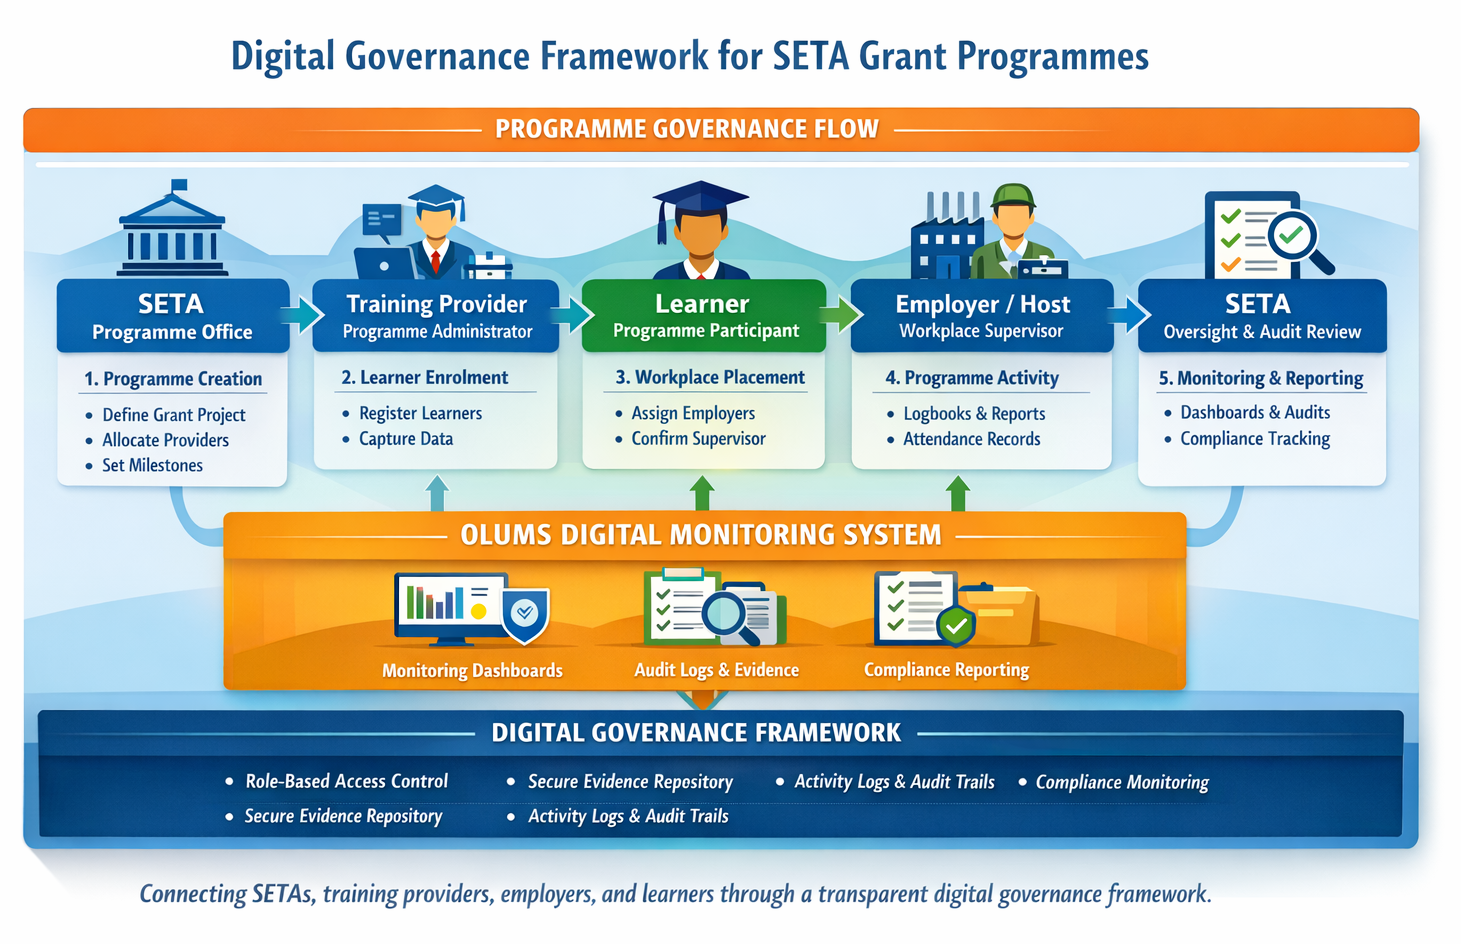Click the SETA Oversight & Audit Review box
Viewport: 1461px width, 944px height.
point(1262,316)
